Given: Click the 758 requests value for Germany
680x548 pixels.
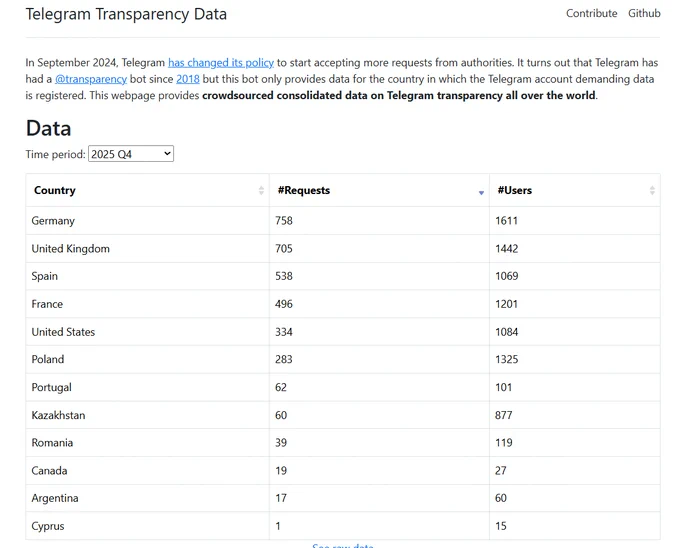Looking at the screenshot, I should 284,221.
